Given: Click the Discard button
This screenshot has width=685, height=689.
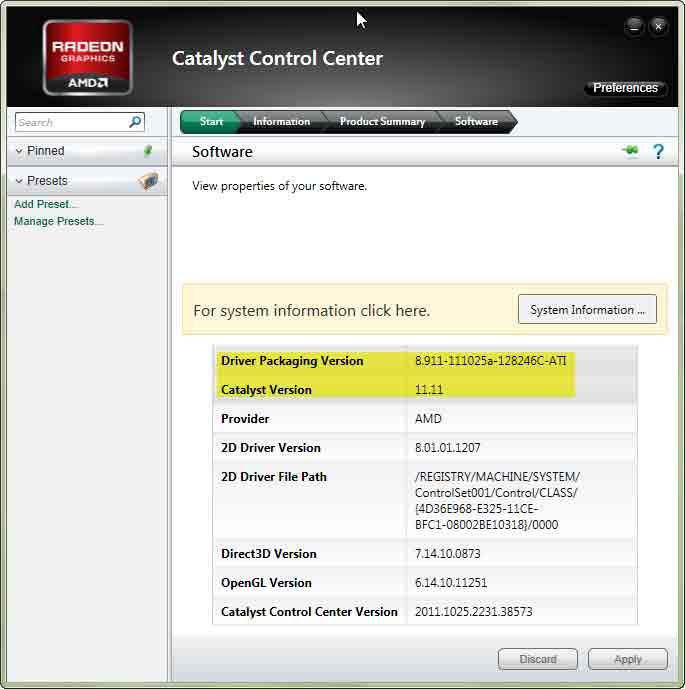Looking at the screenshot, I should point(538,659).
